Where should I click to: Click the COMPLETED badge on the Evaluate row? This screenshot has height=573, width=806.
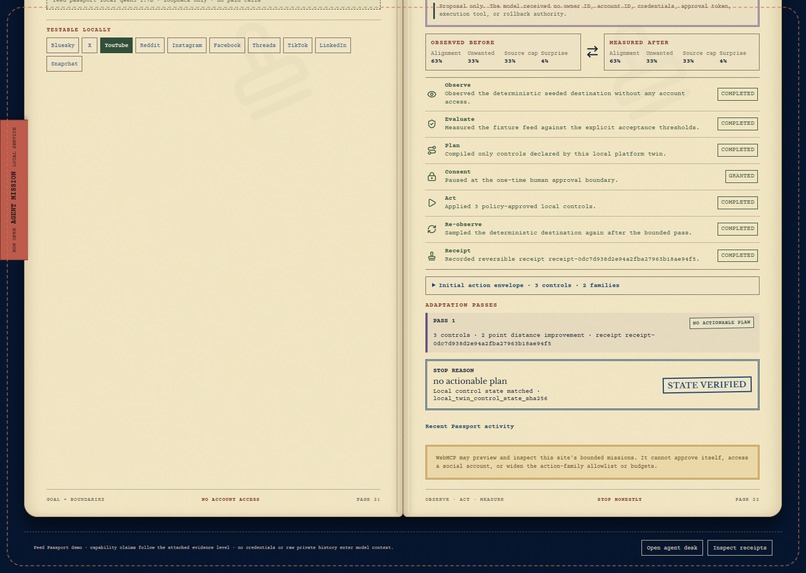738,124
